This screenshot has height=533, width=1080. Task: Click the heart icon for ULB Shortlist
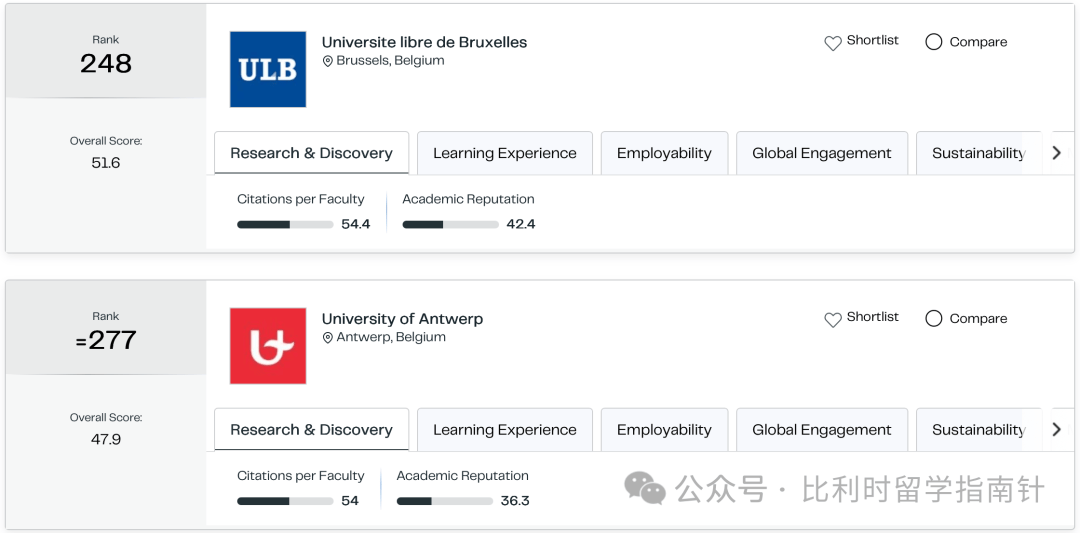tap(833, 43)
